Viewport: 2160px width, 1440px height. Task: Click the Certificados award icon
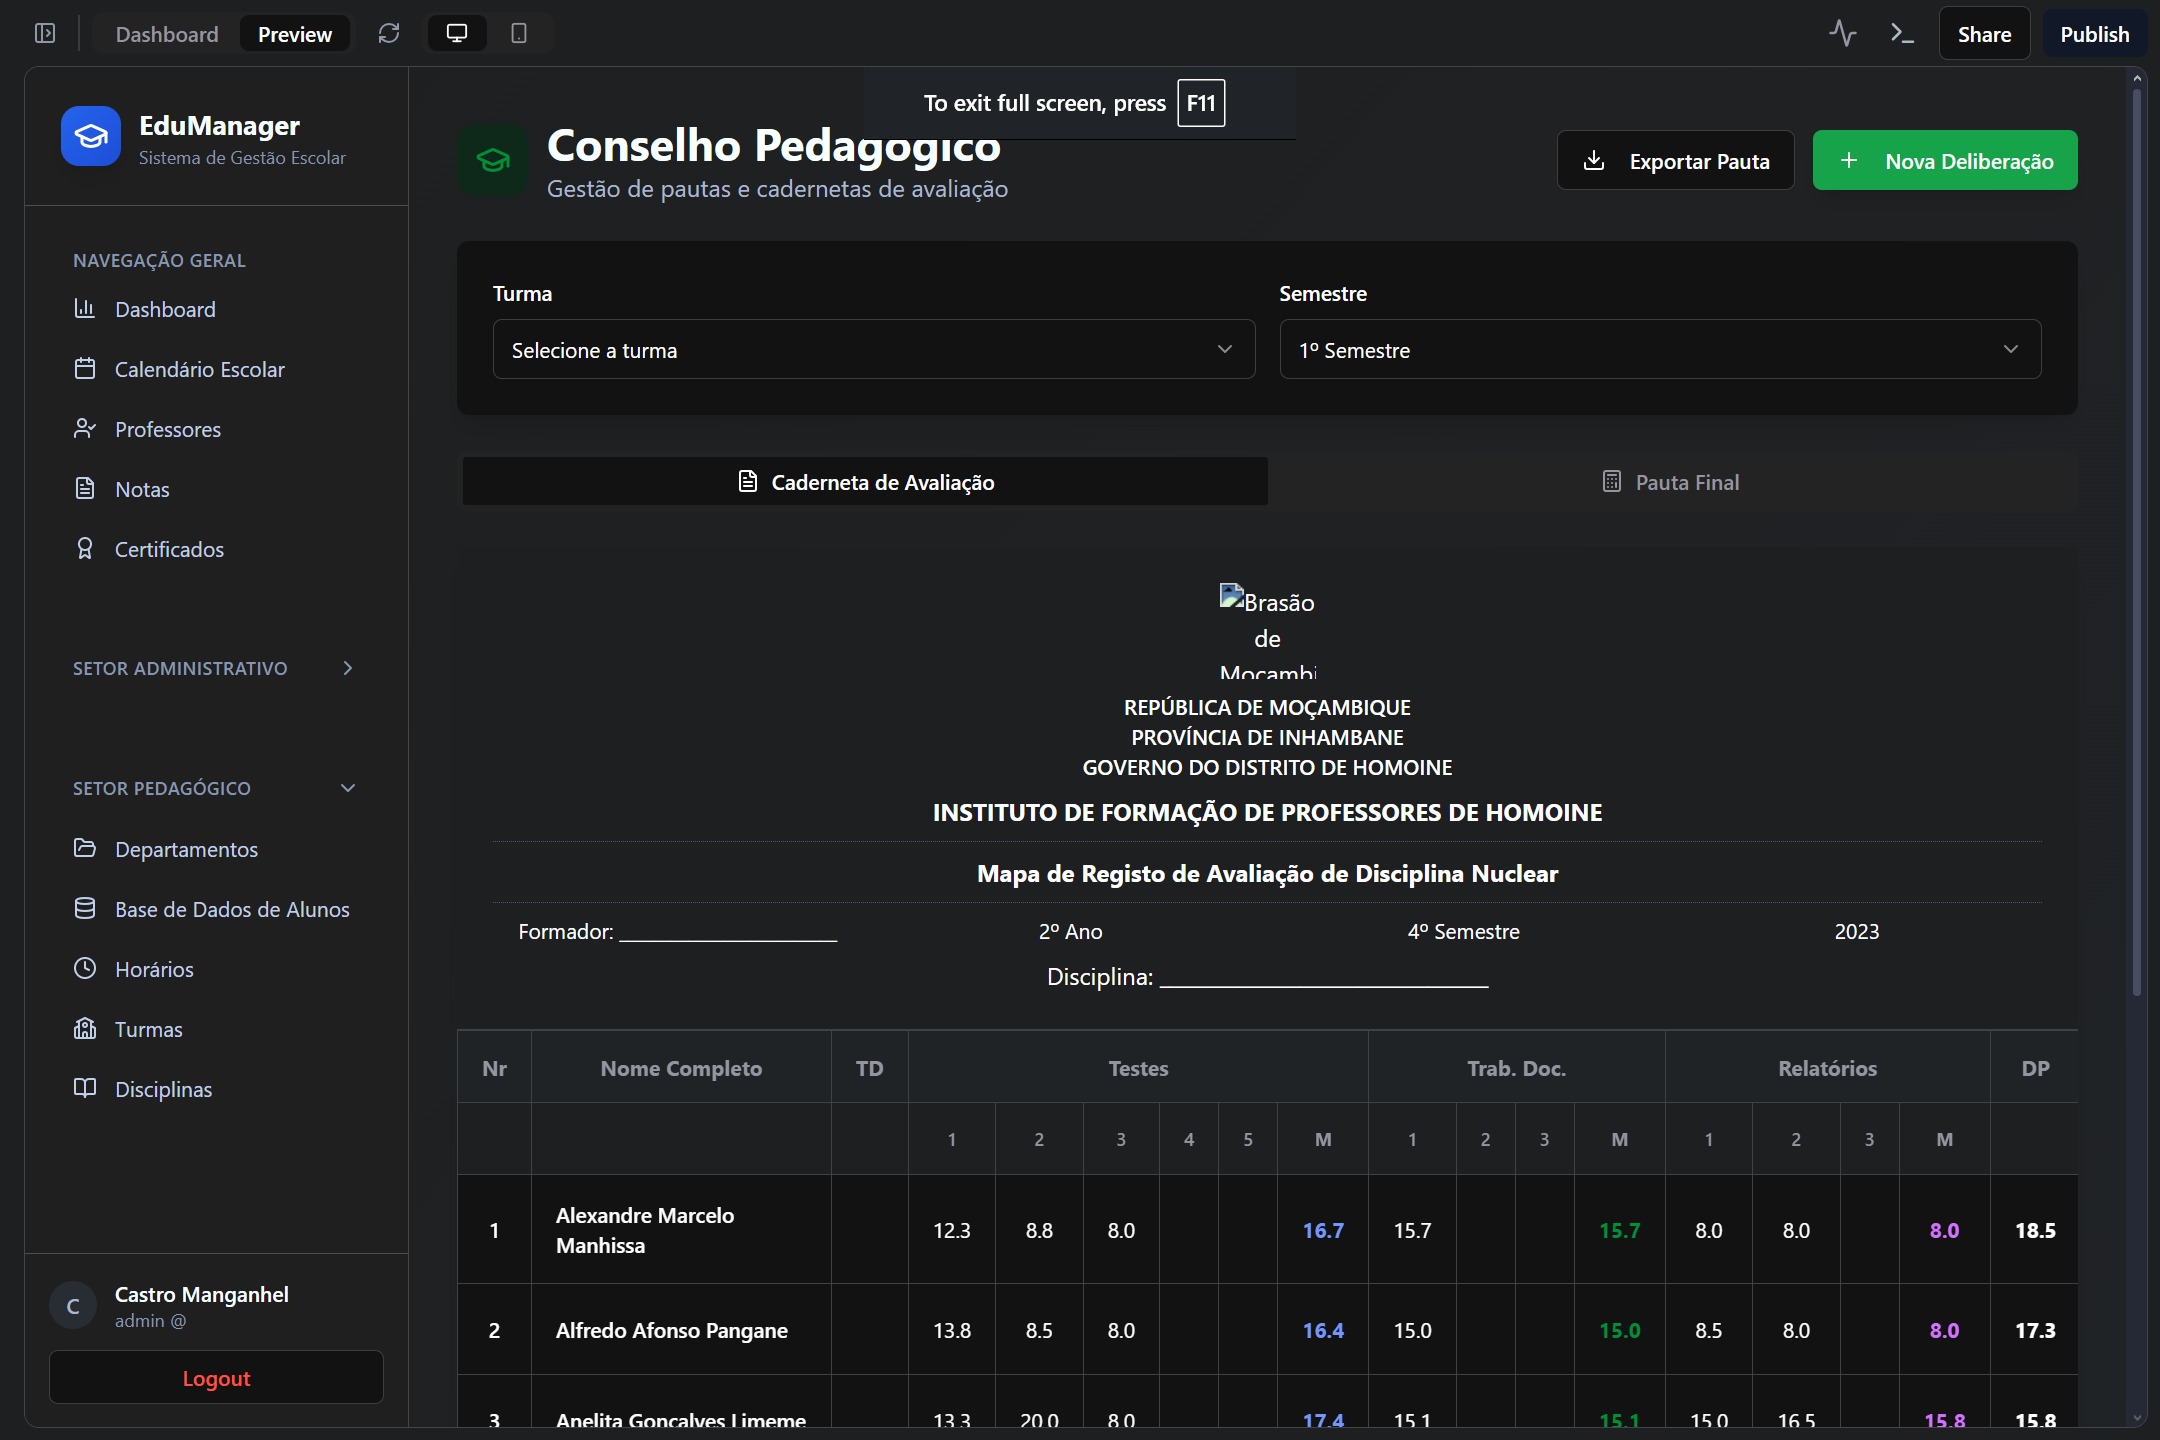click(85, 549)
